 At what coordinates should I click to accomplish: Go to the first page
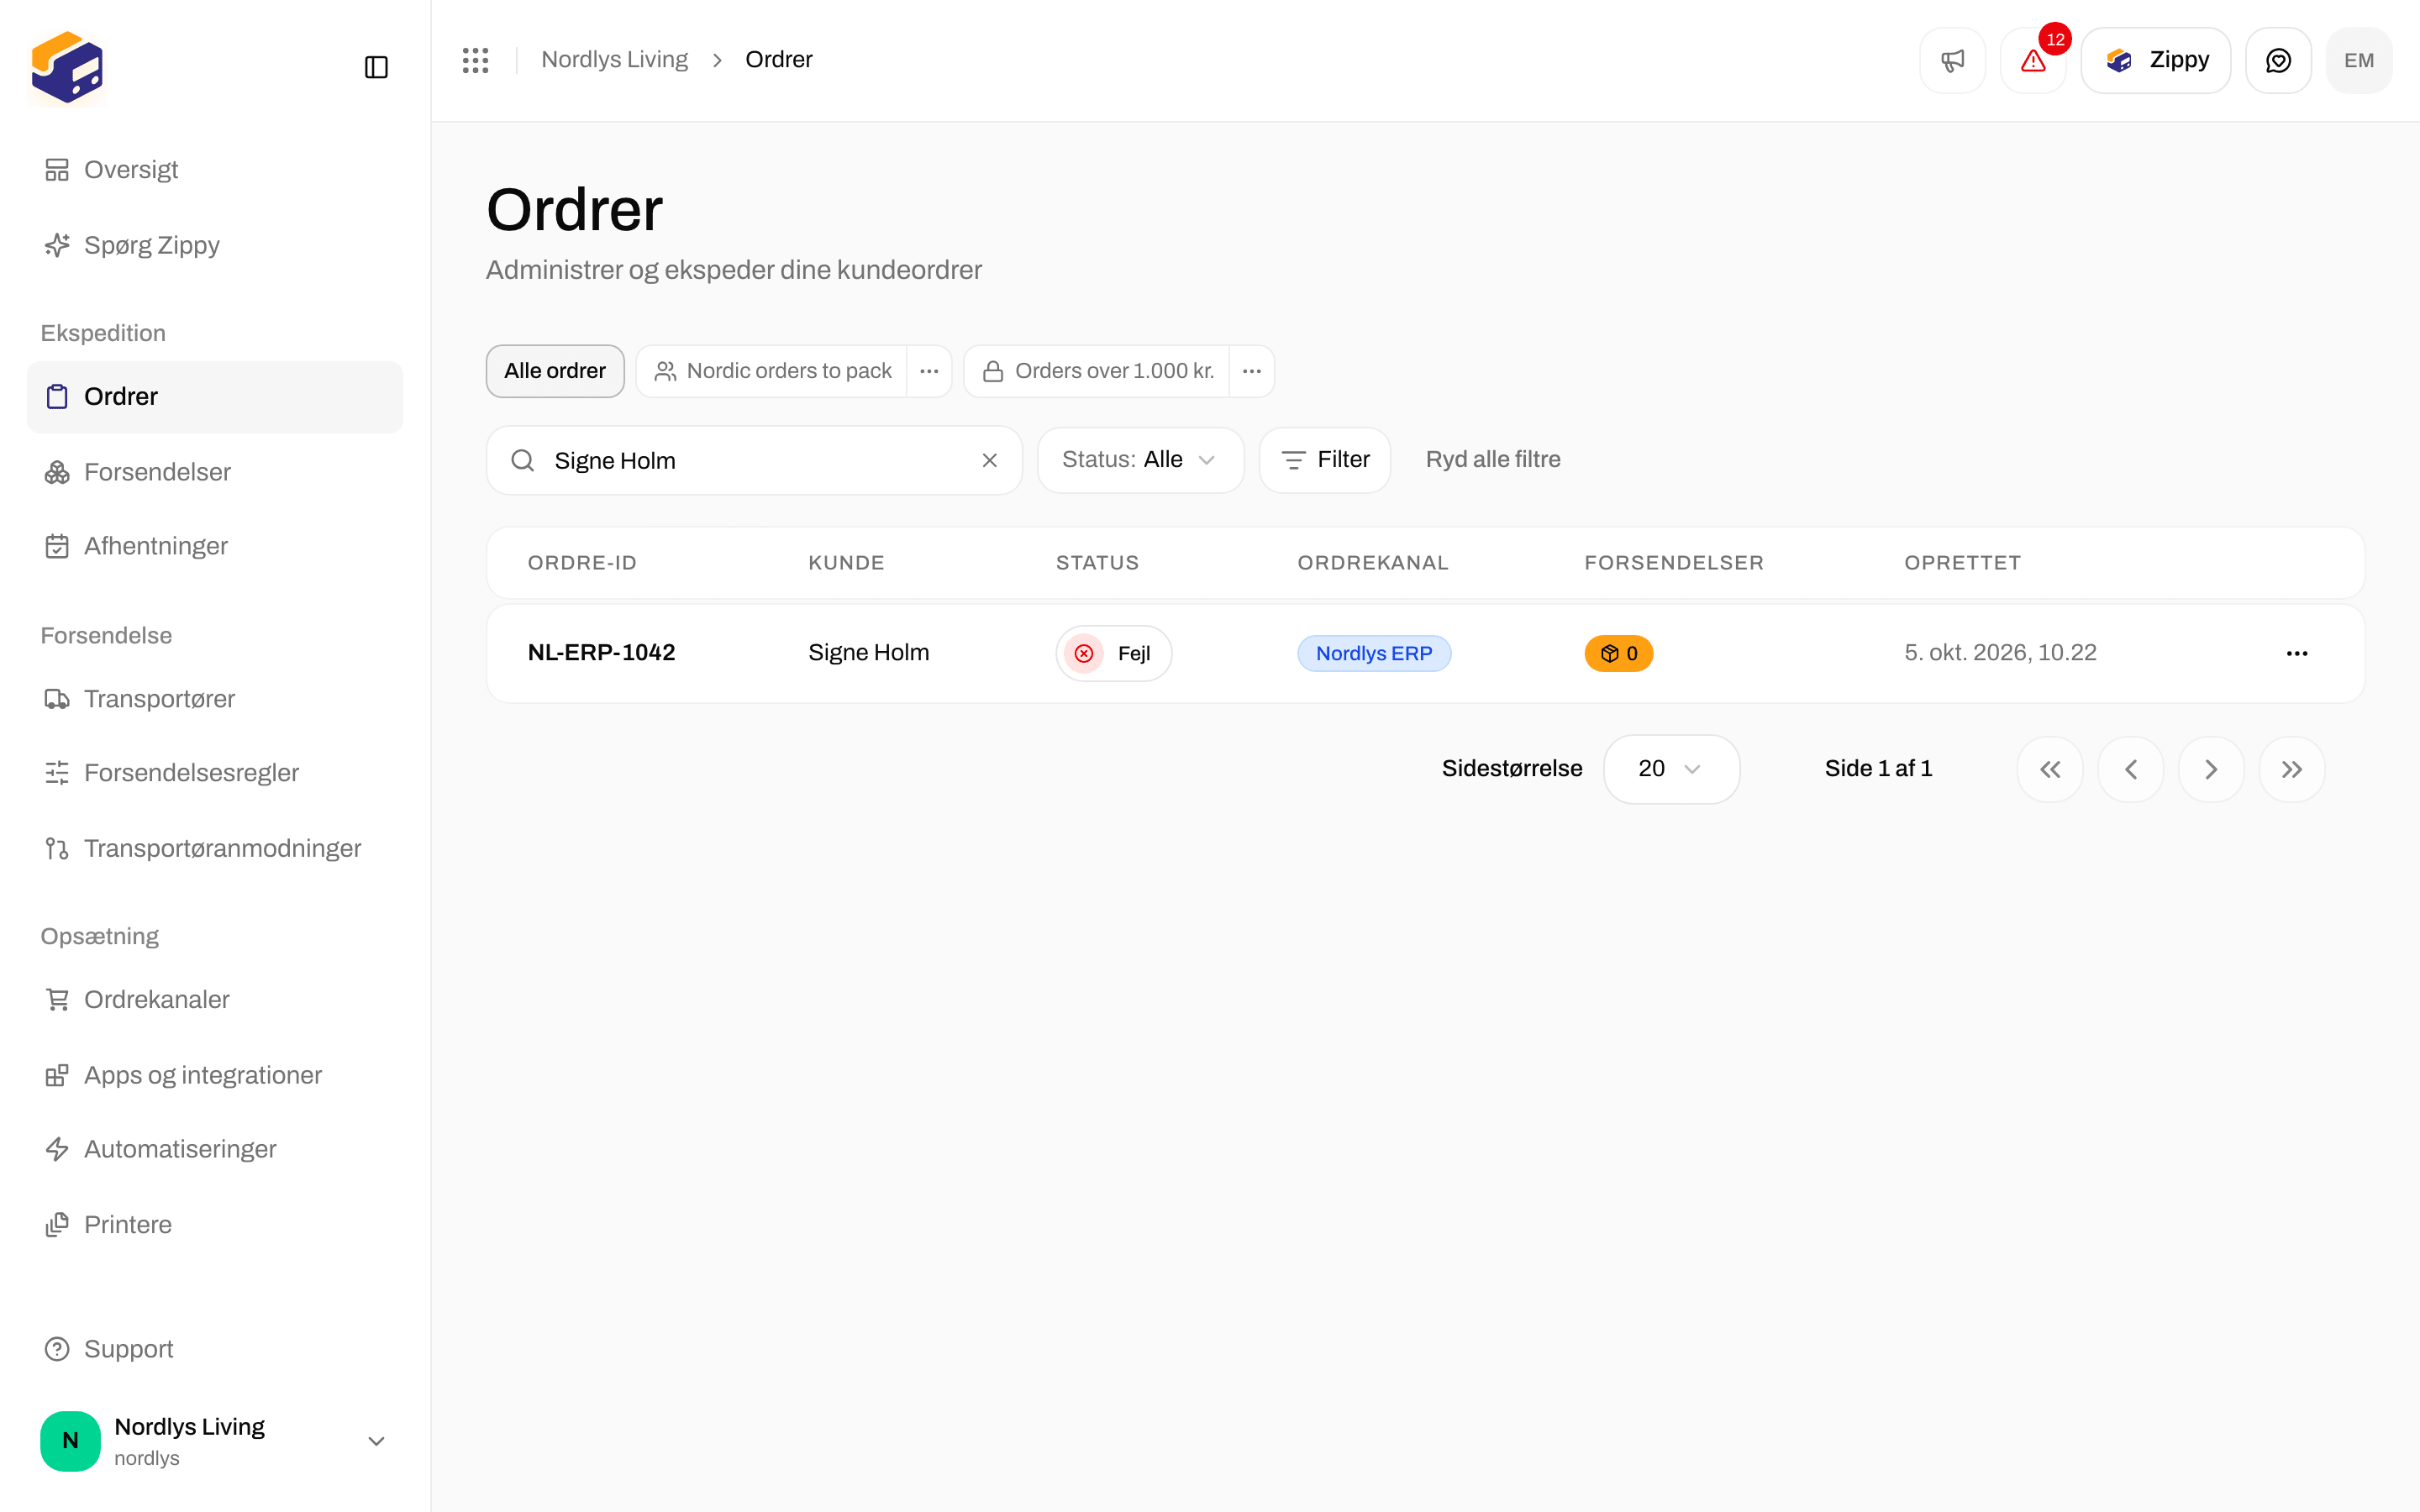click(x=2050, y=769)
